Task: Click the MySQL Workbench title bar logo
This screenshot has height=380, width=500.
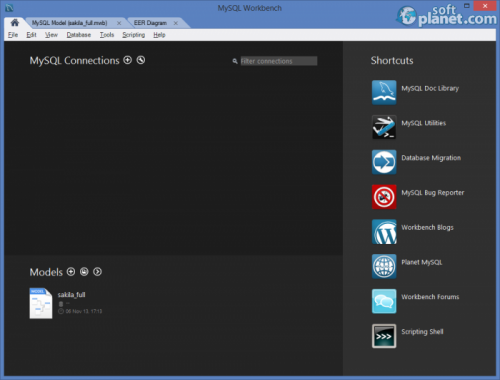Action: coord(9,8)
